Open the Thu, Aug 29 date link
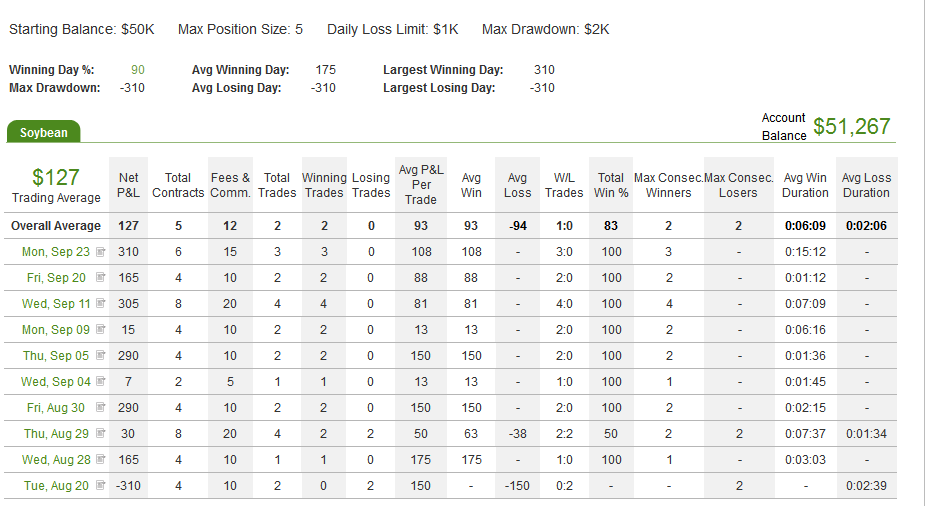 (56, 434)
